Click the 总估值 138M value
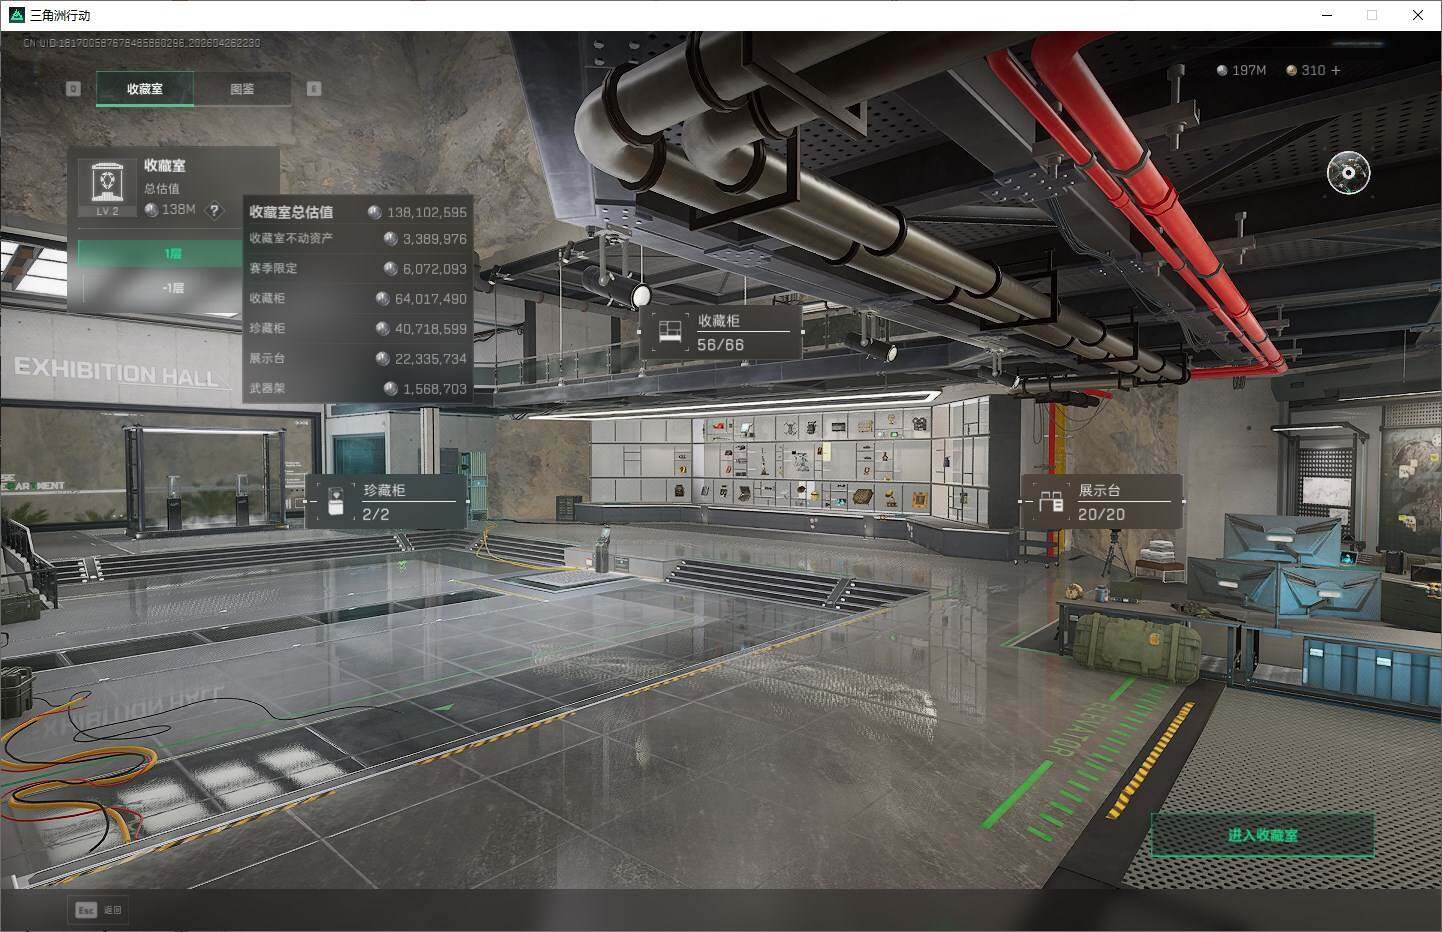 point(178,210)
